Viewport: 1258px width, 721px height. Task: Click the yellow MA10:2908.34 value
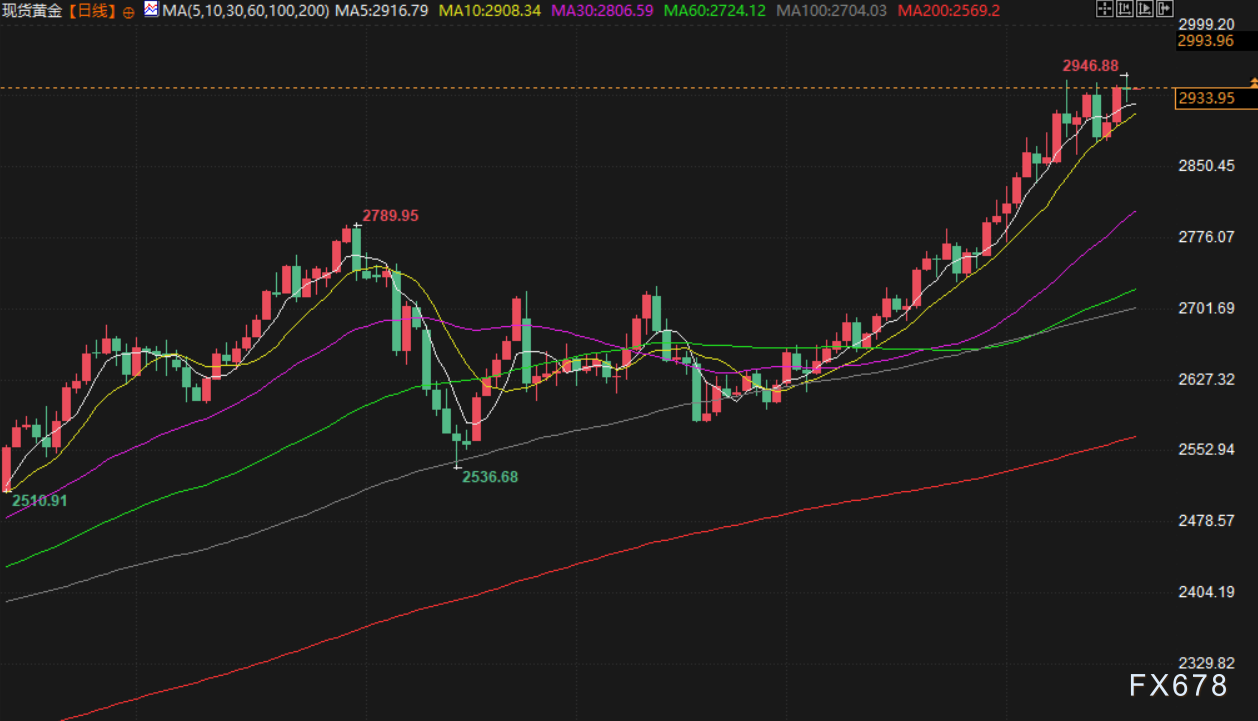pos(490,11)
